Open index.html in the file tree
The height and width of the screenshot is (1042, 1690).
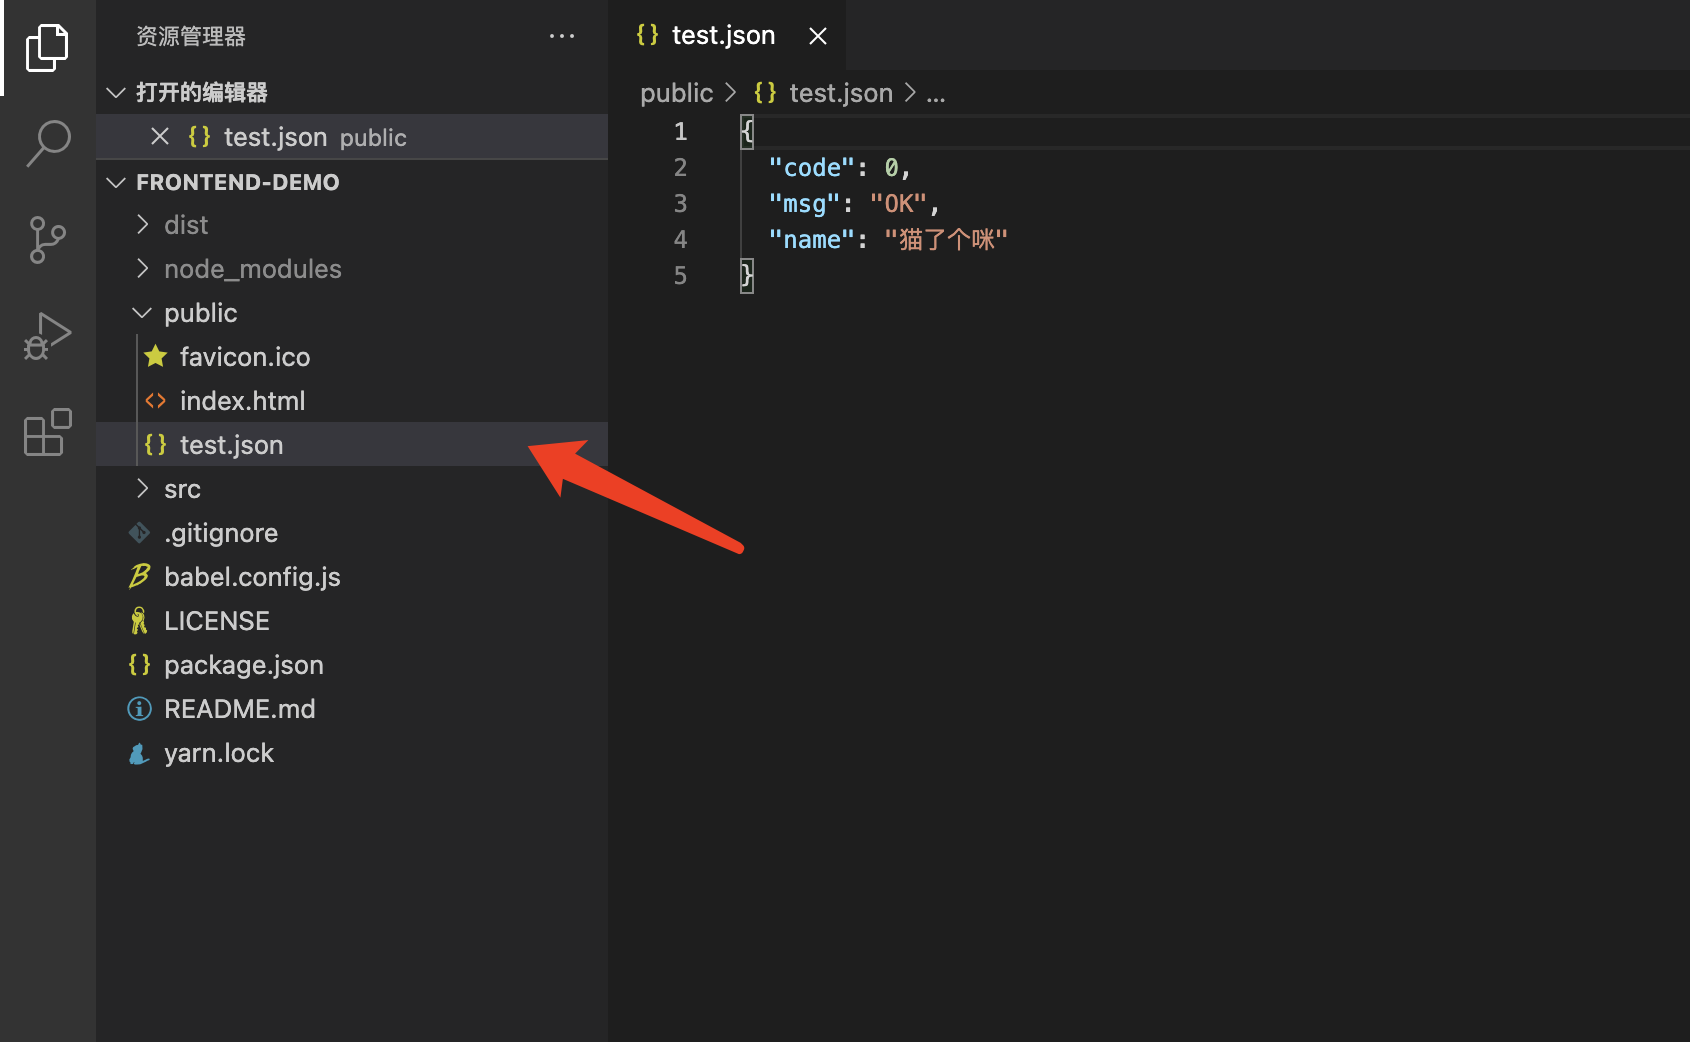point(352,401)
